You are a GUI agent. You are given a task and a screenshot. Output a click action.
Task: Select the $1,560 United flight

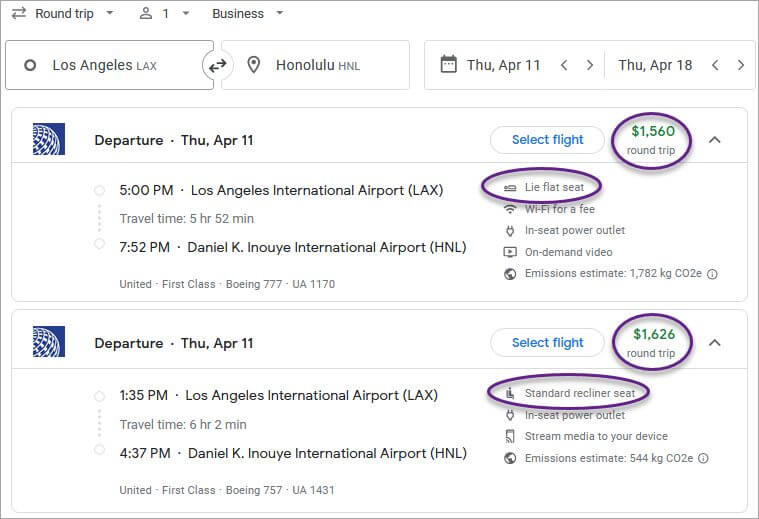[547, 140]
